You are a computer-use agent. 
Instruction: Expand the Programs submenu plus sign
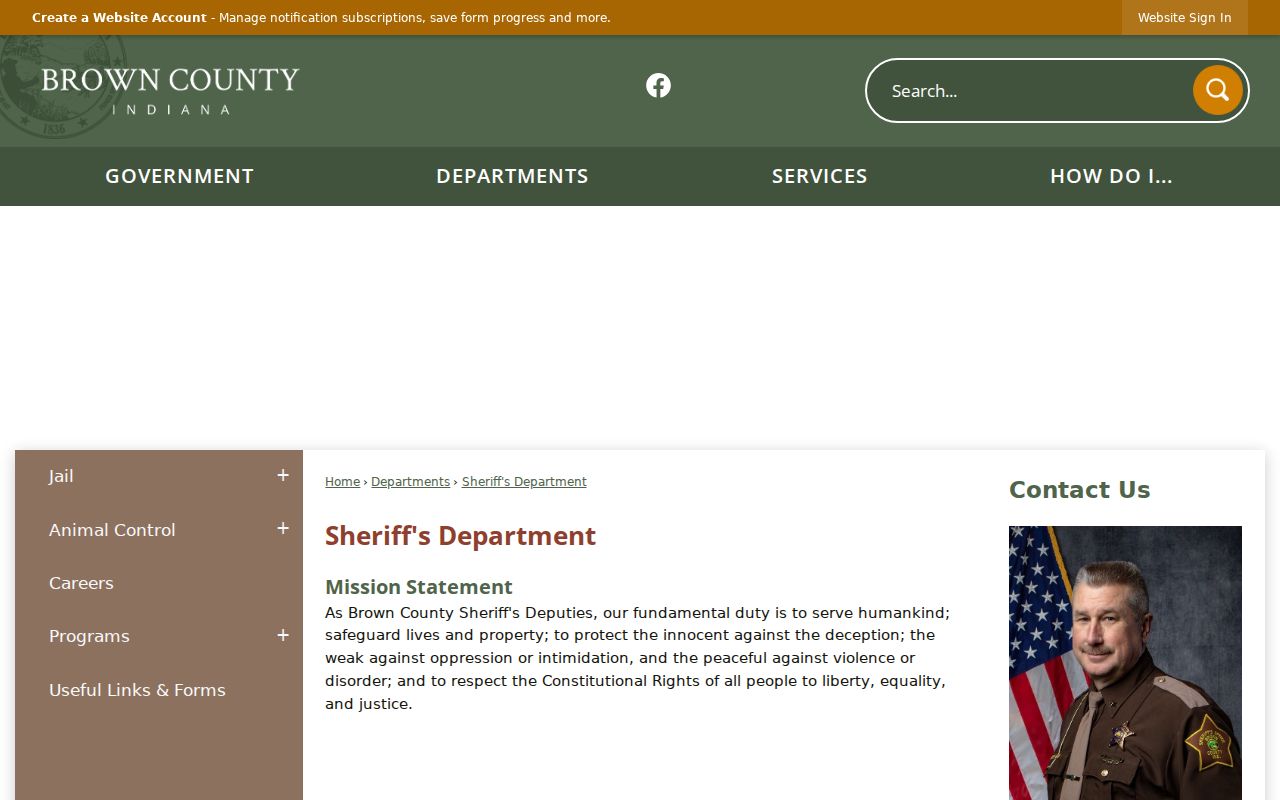283,636
